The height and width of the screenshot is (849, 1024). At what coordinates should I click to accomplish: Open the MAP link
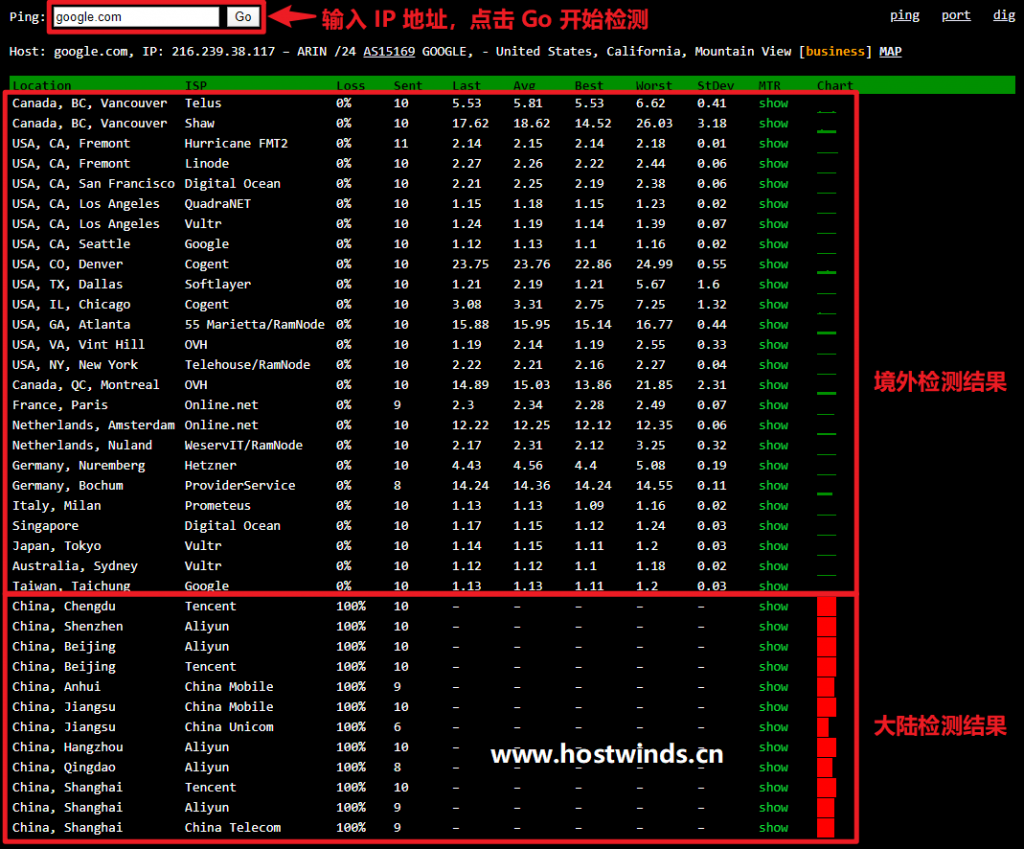pos(890,51)
